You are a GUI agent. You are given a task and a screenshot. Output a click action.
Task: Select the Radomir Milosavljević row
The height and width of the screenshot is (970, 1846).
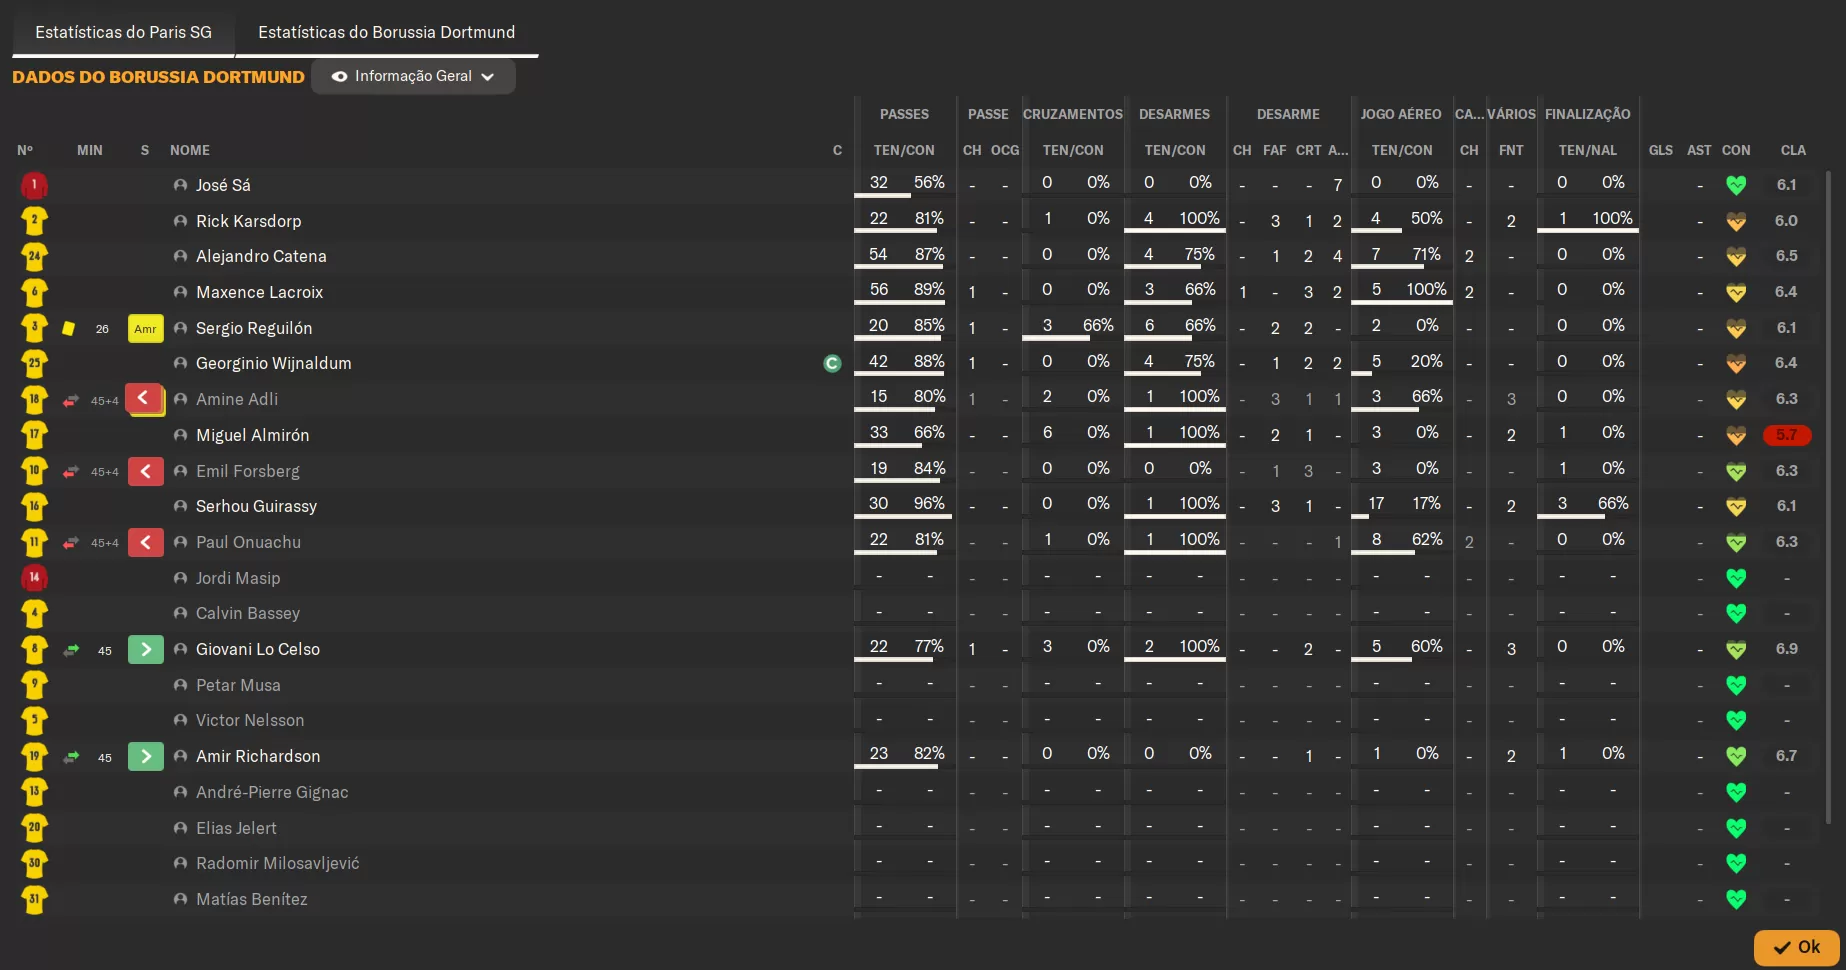[920, 863]
